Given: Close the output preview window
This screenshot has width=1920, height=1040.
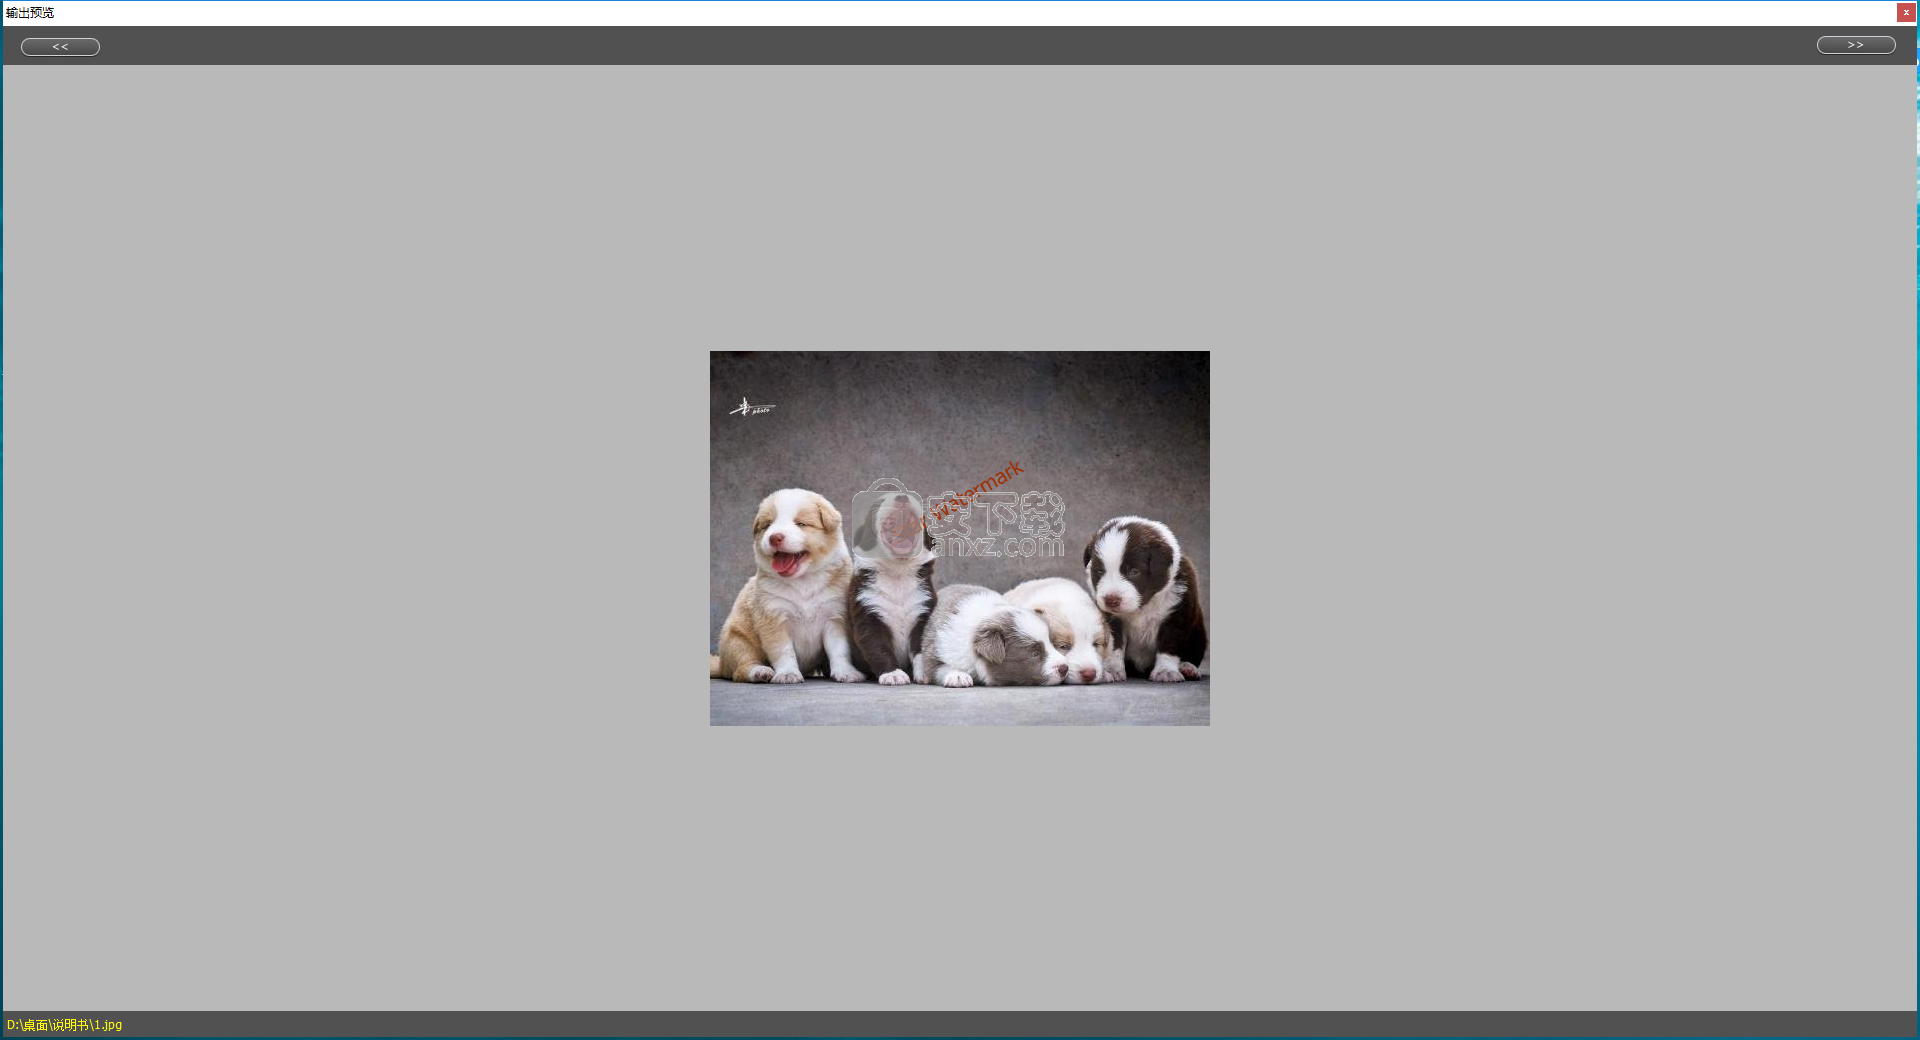Looking at the screenshot, I should click(x=1906, y=12).
